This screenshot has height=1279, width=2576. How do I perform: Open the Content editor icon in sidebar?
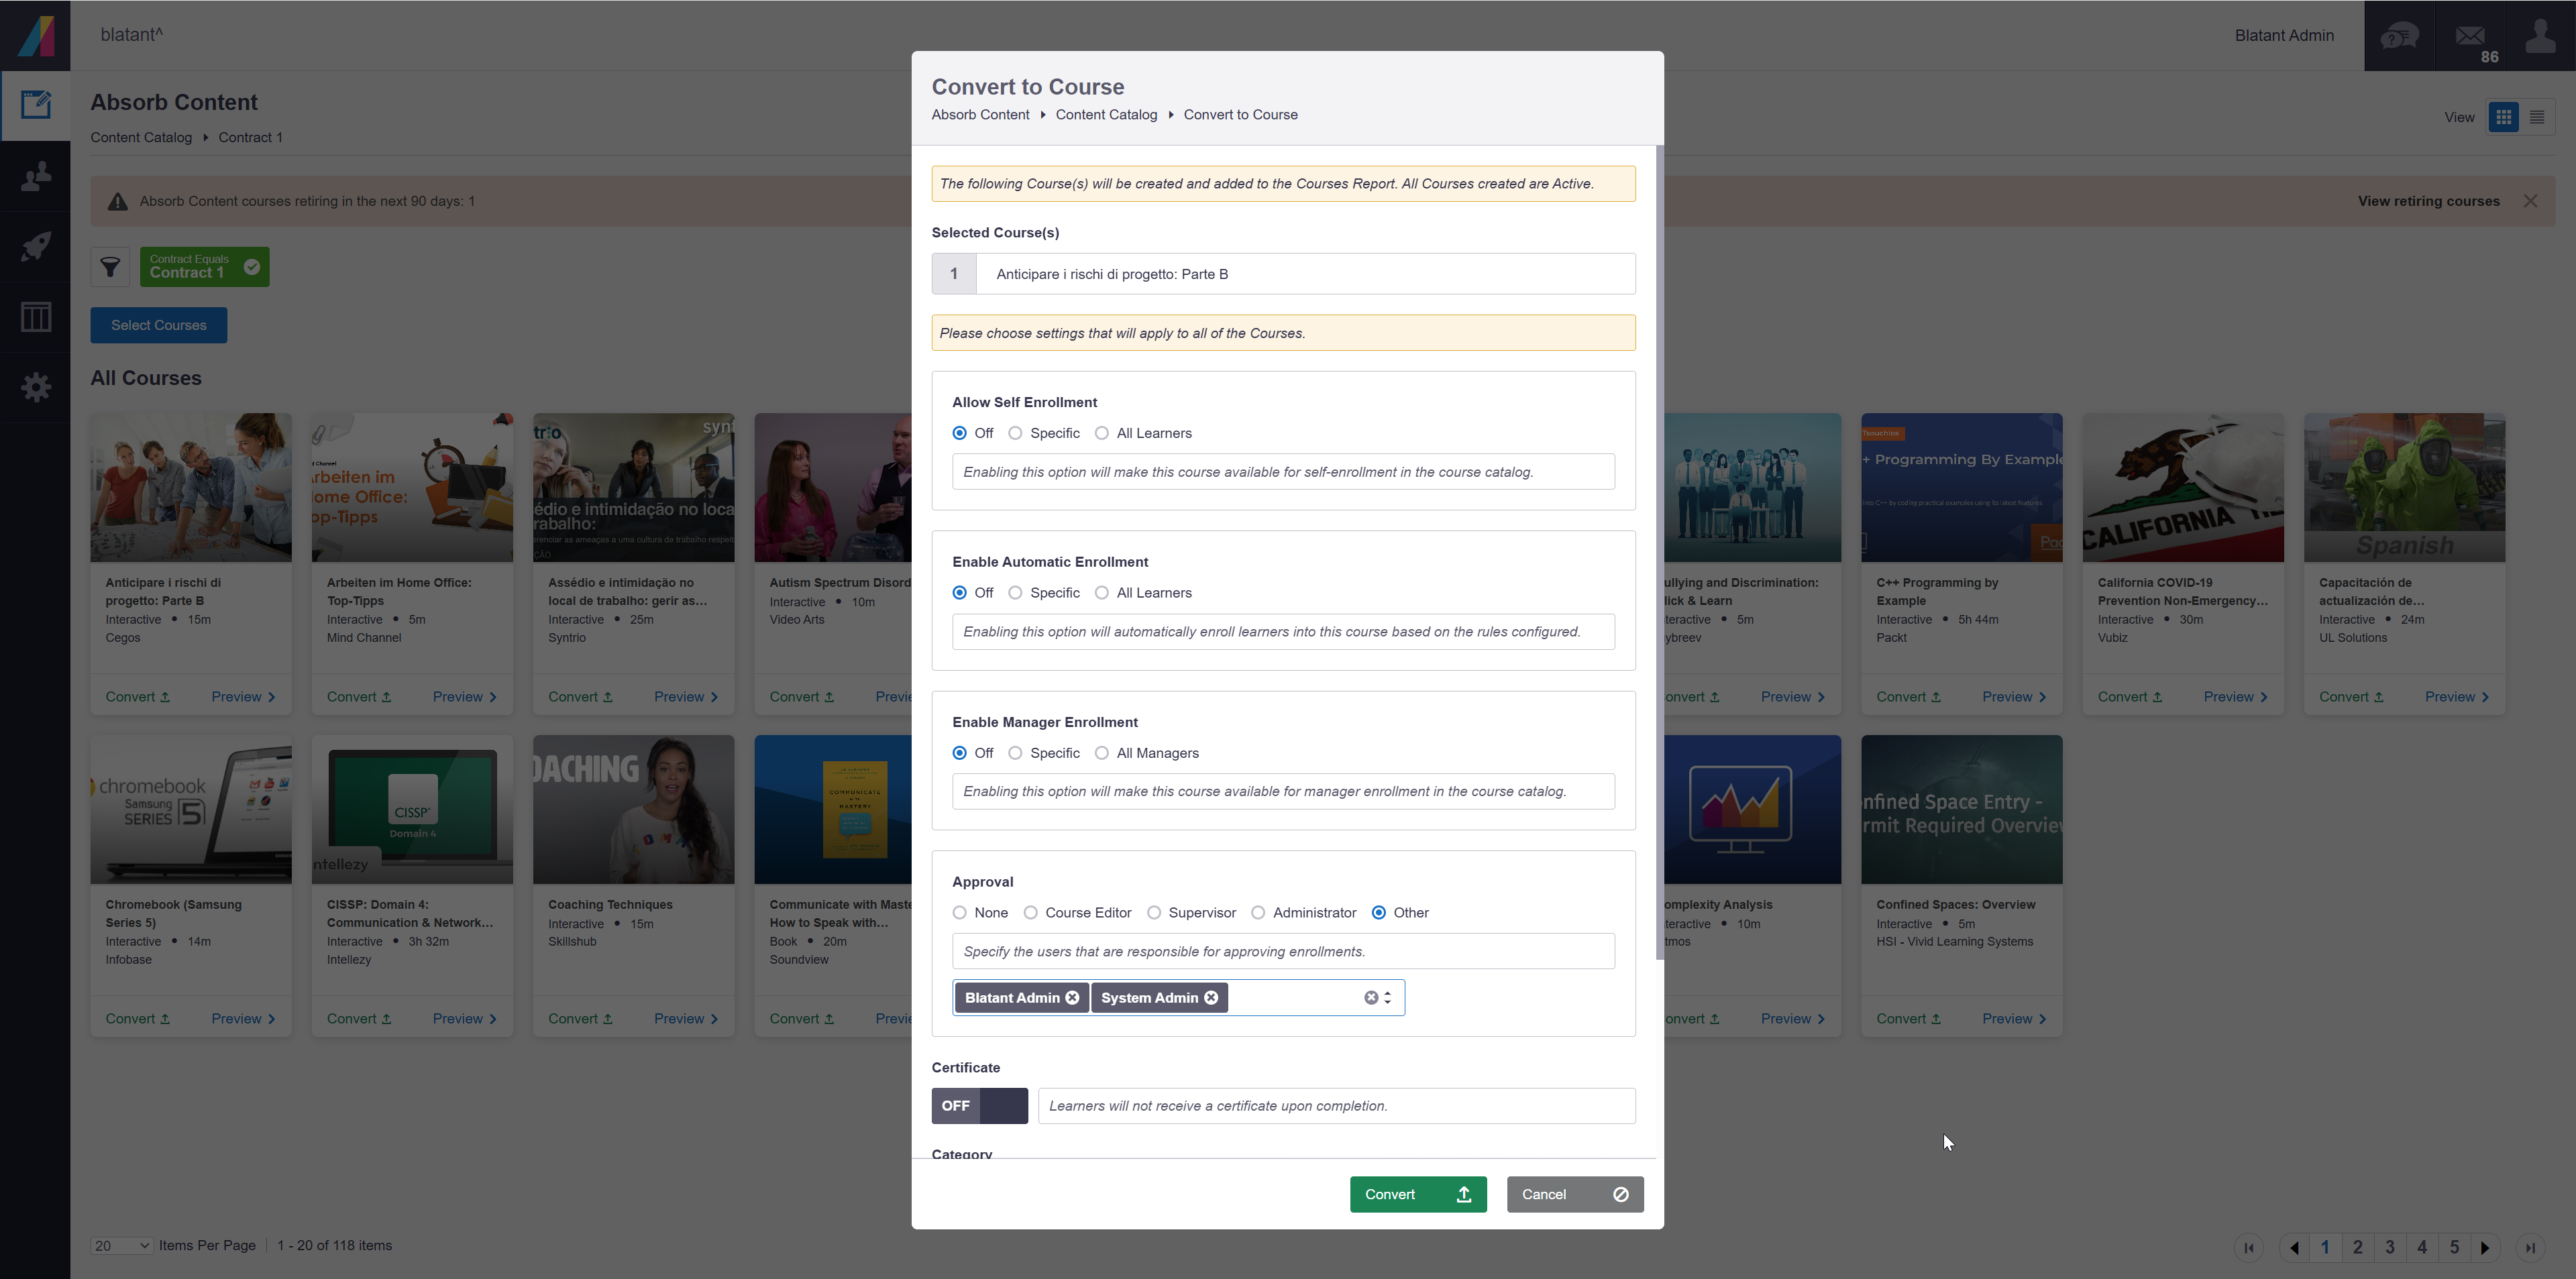(36, 105)
